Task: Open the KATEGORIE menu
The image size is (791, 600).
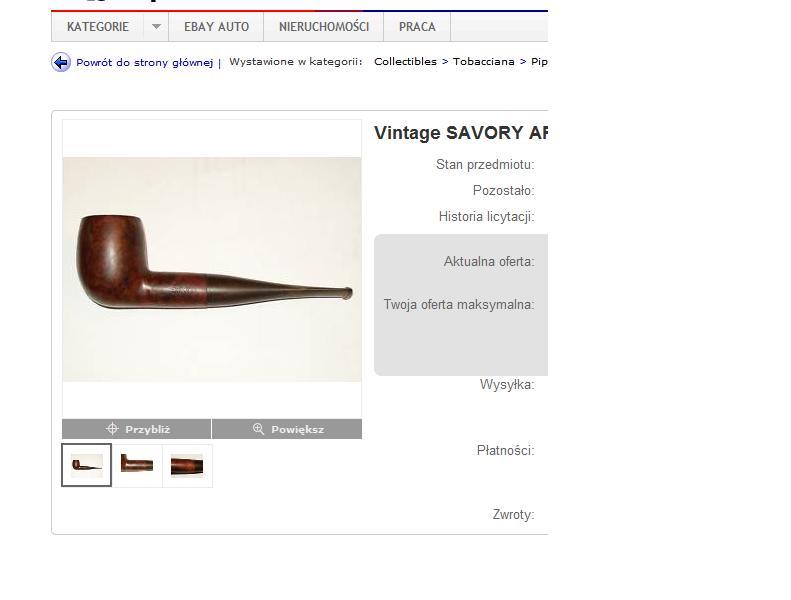Action: coord(98,27)
